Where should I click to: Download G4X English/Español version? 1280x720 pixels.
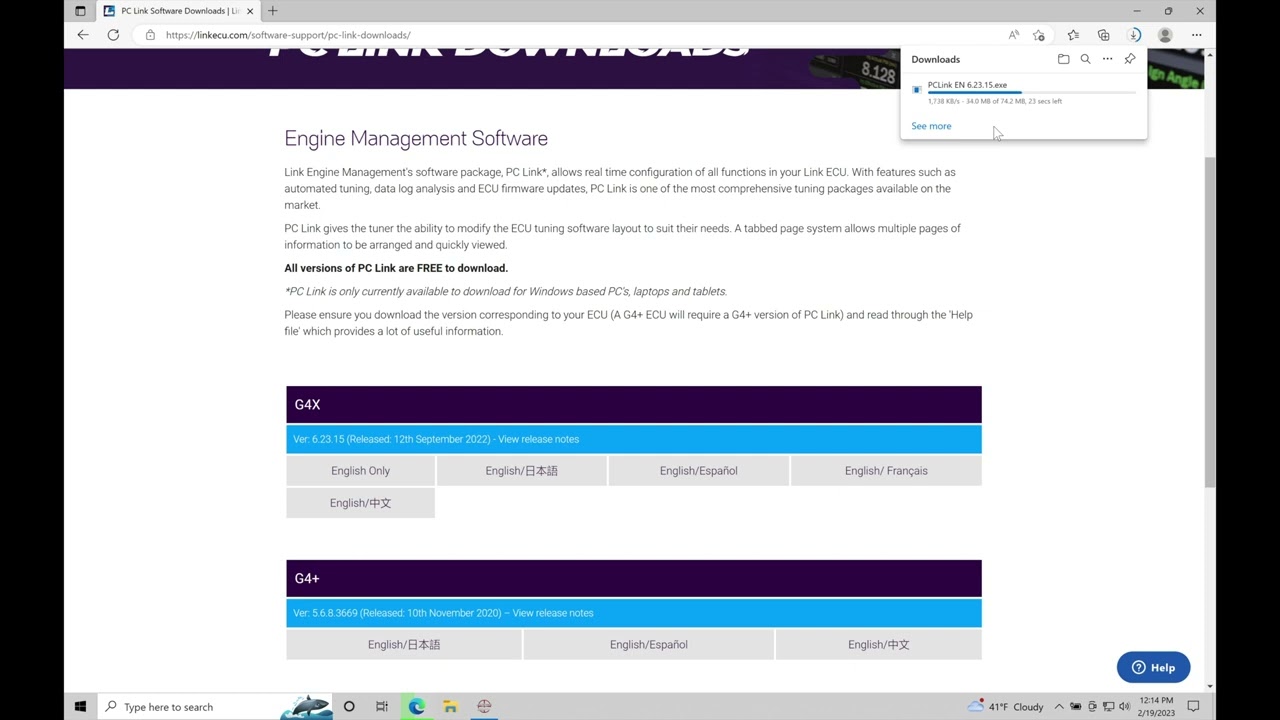tap(698, 471)
